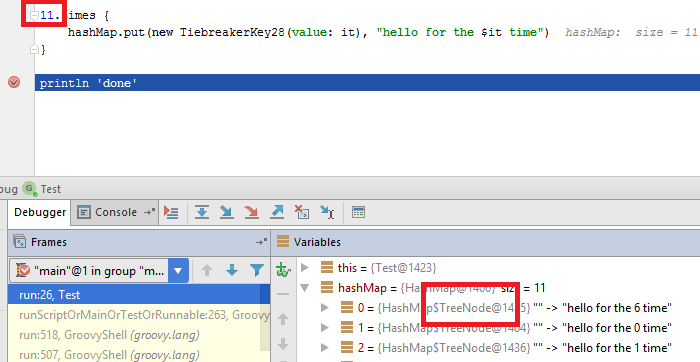Open the "main"@1 thread dropdown

pos(178,270)
